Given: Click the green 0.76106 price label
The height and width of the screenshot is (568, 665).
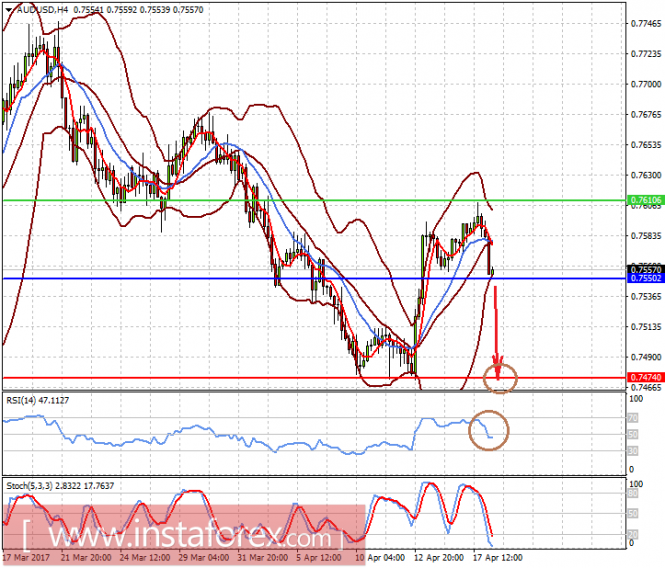Looking at the screenshot, I should pyautogui.click(x=645, y=200).
